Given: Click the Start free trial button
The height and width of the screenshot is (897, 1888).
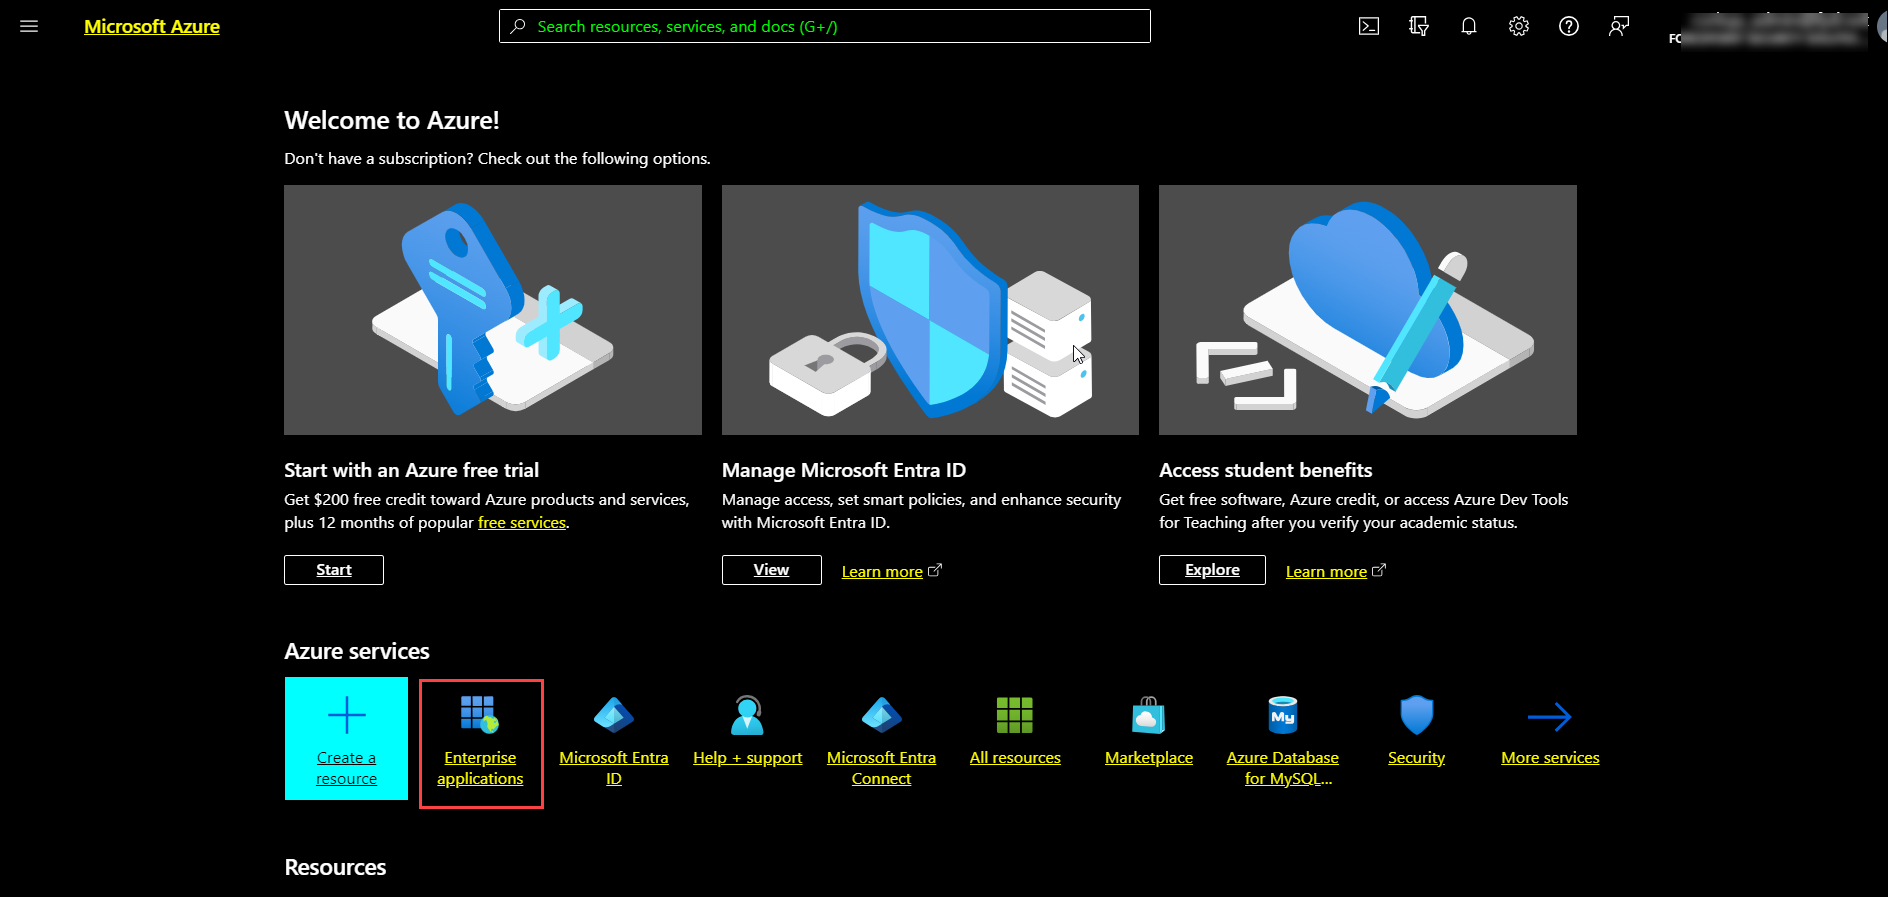Looking at the screenshot, I should pos(334,570).
